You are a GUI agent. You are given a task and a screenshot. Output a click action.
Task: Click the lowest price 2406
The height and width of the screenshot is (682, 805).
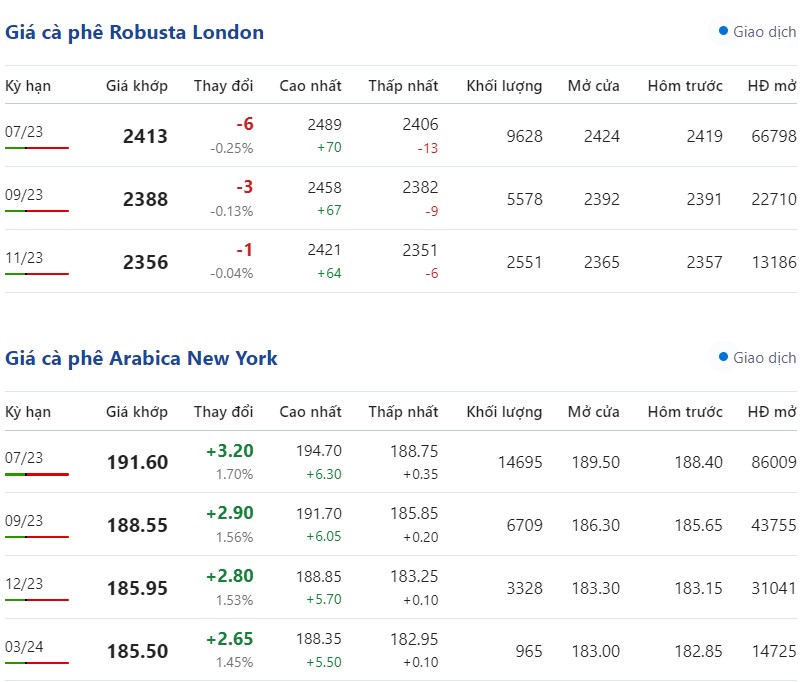tap(420, 124)
